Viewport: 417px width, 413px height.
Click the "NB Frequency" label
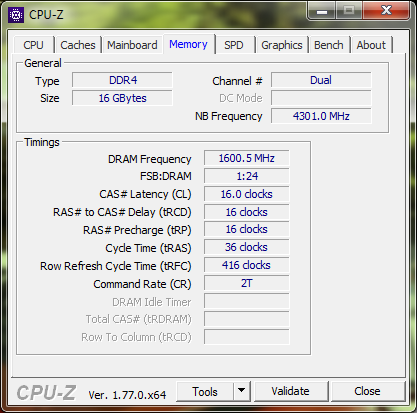click(x=229, y=116)
